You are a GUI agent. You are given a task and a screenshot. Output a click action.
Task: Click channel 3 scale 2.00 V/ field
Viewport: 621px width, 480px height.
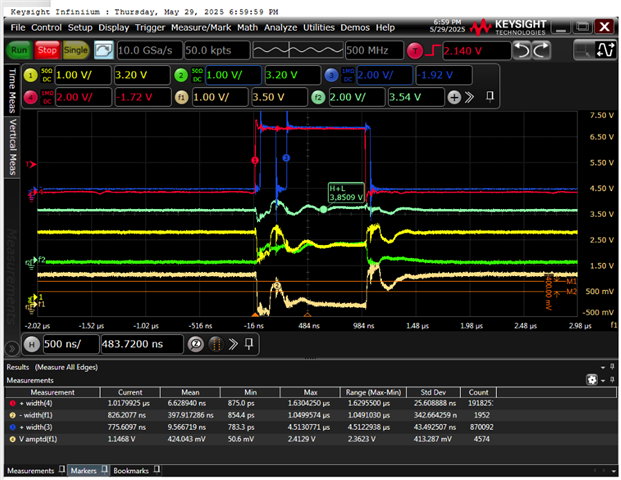coord(384,75)
